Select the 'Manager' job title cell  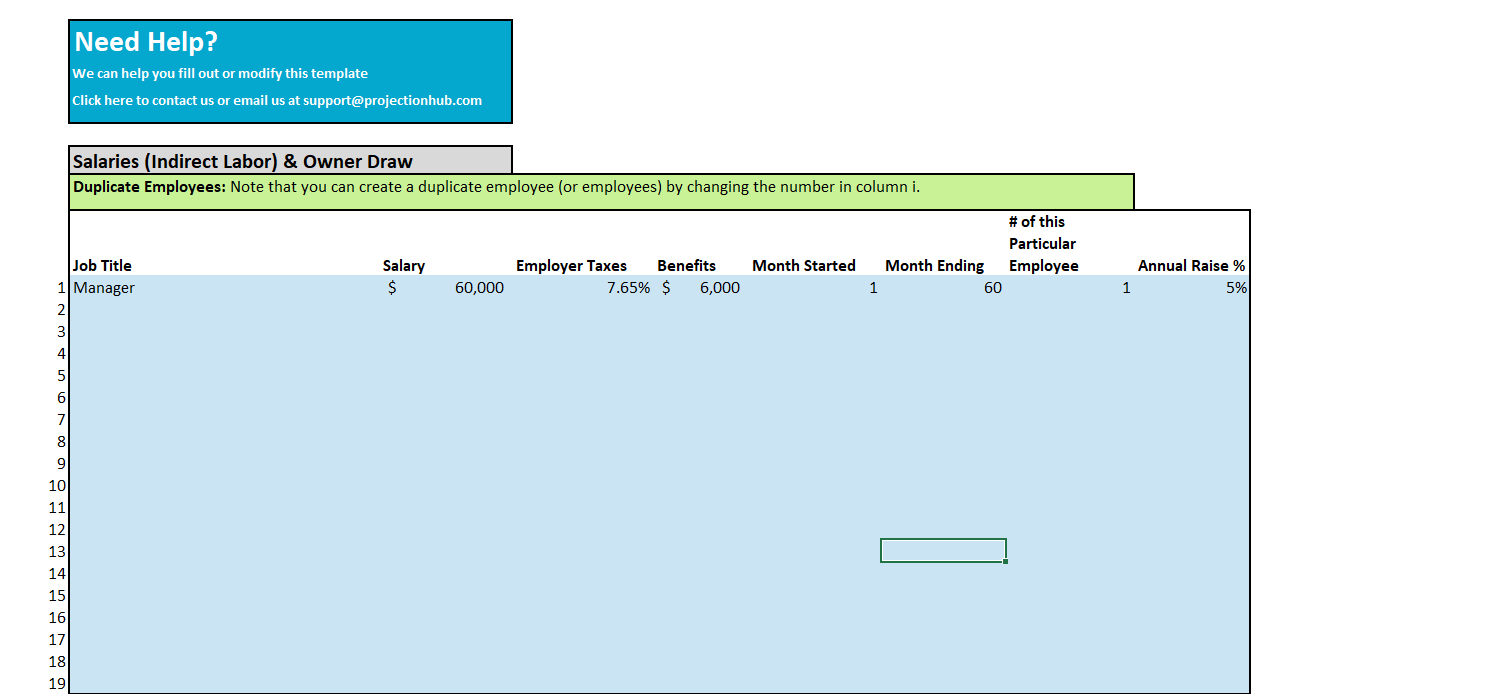225,287
